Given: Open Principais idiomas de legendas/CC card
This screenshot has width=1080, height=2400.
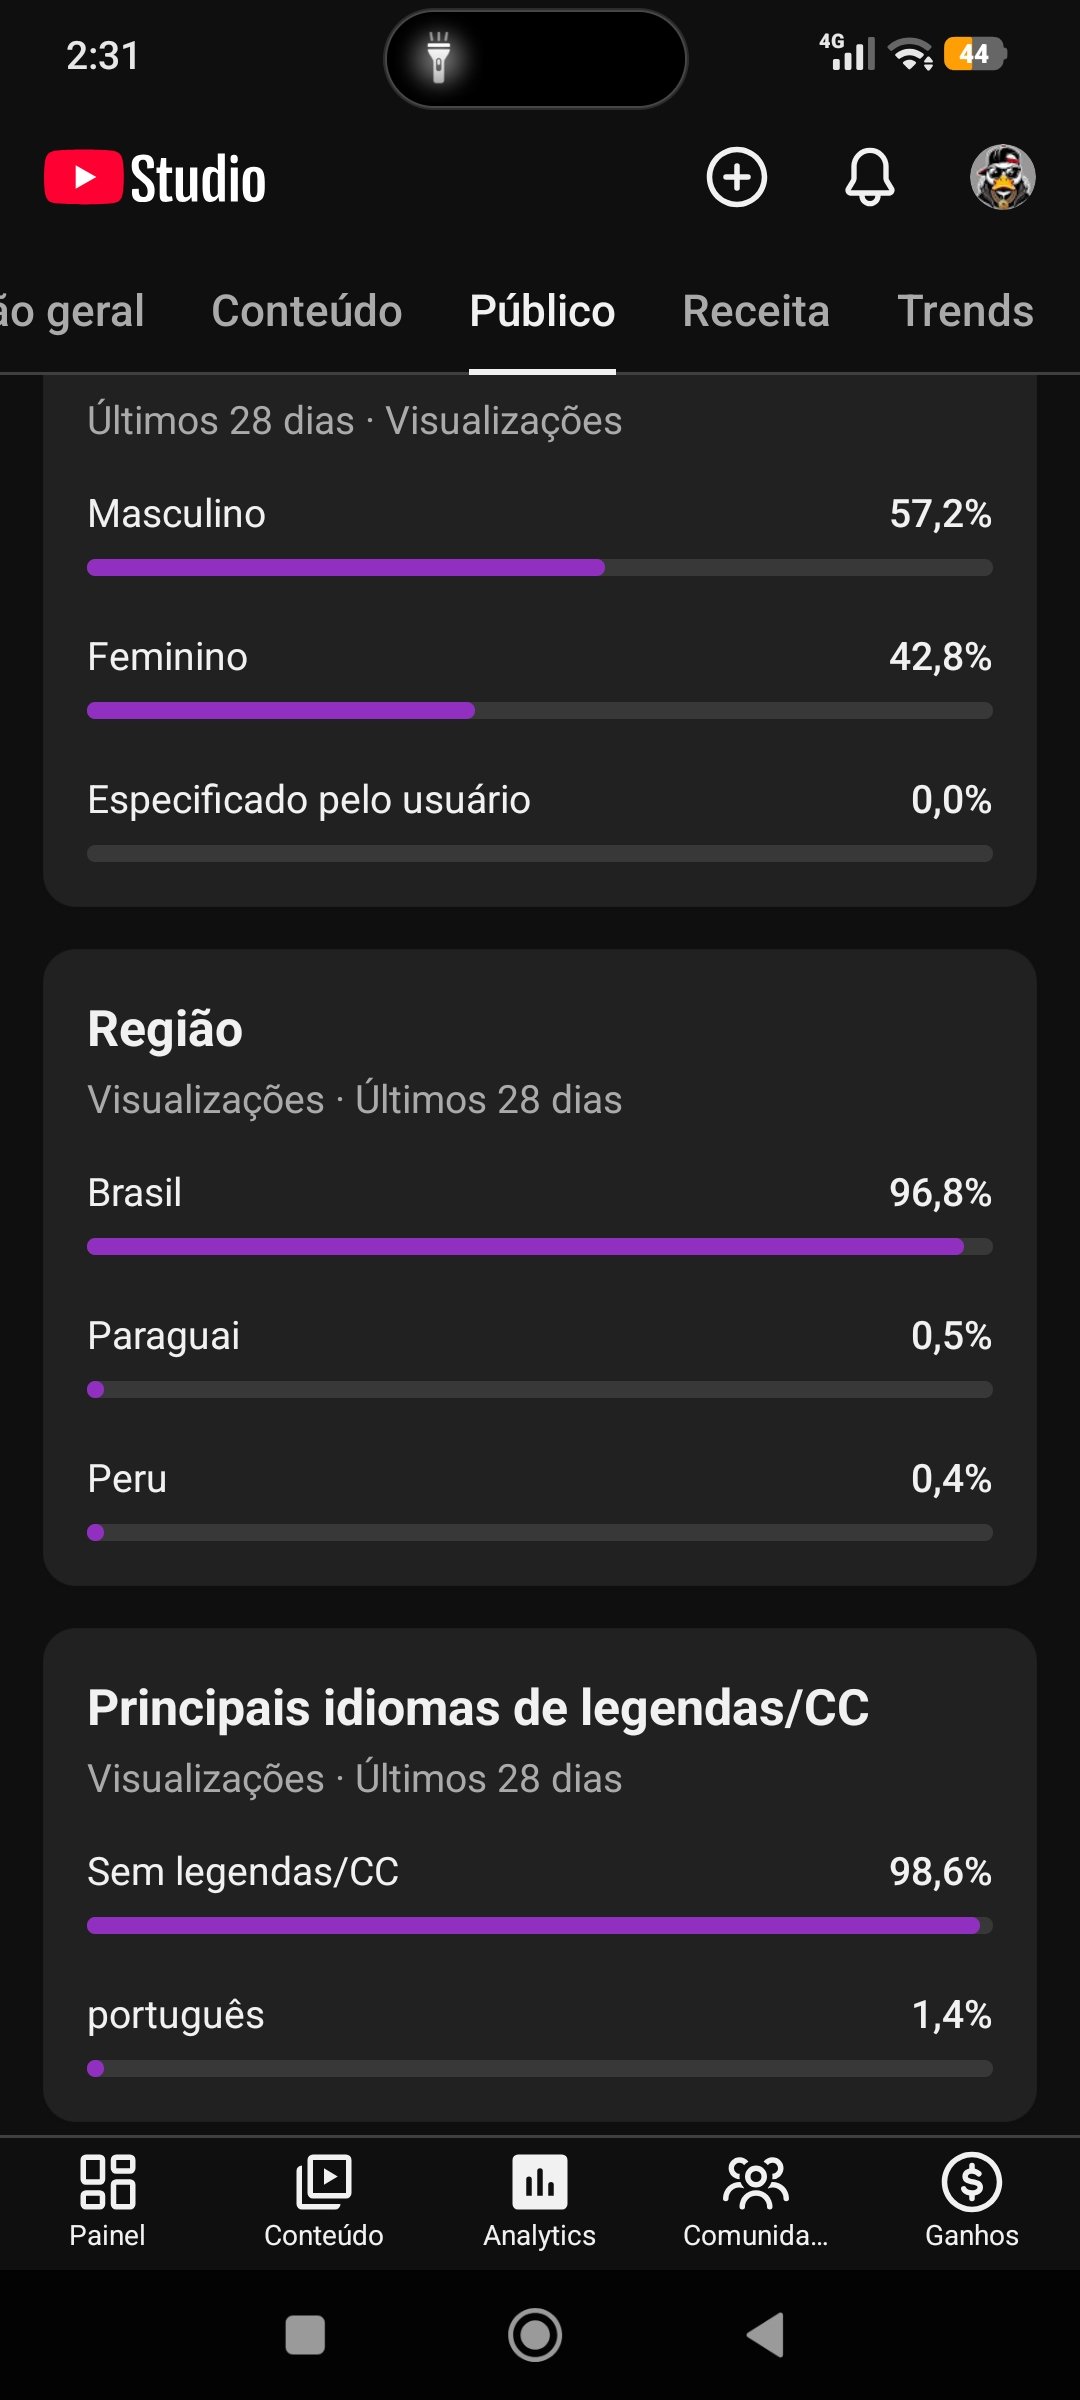Looking at the screenshot, I should [x=478, y=1707].
